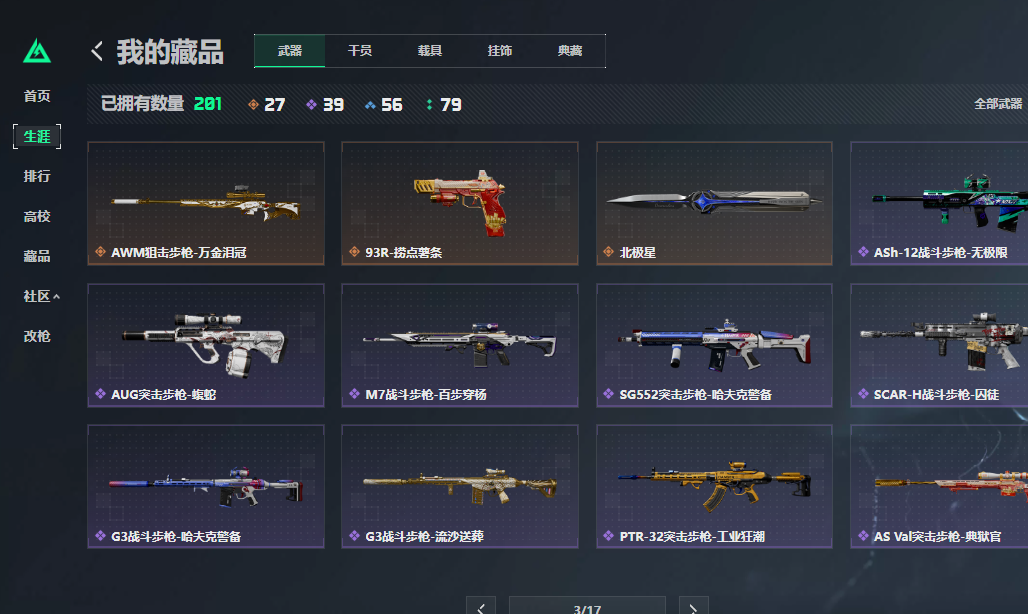This screenshot has width=1028, height=614.
Task: Go back using the arrow beside 我的藏品
Action: (x=97, y=51)
